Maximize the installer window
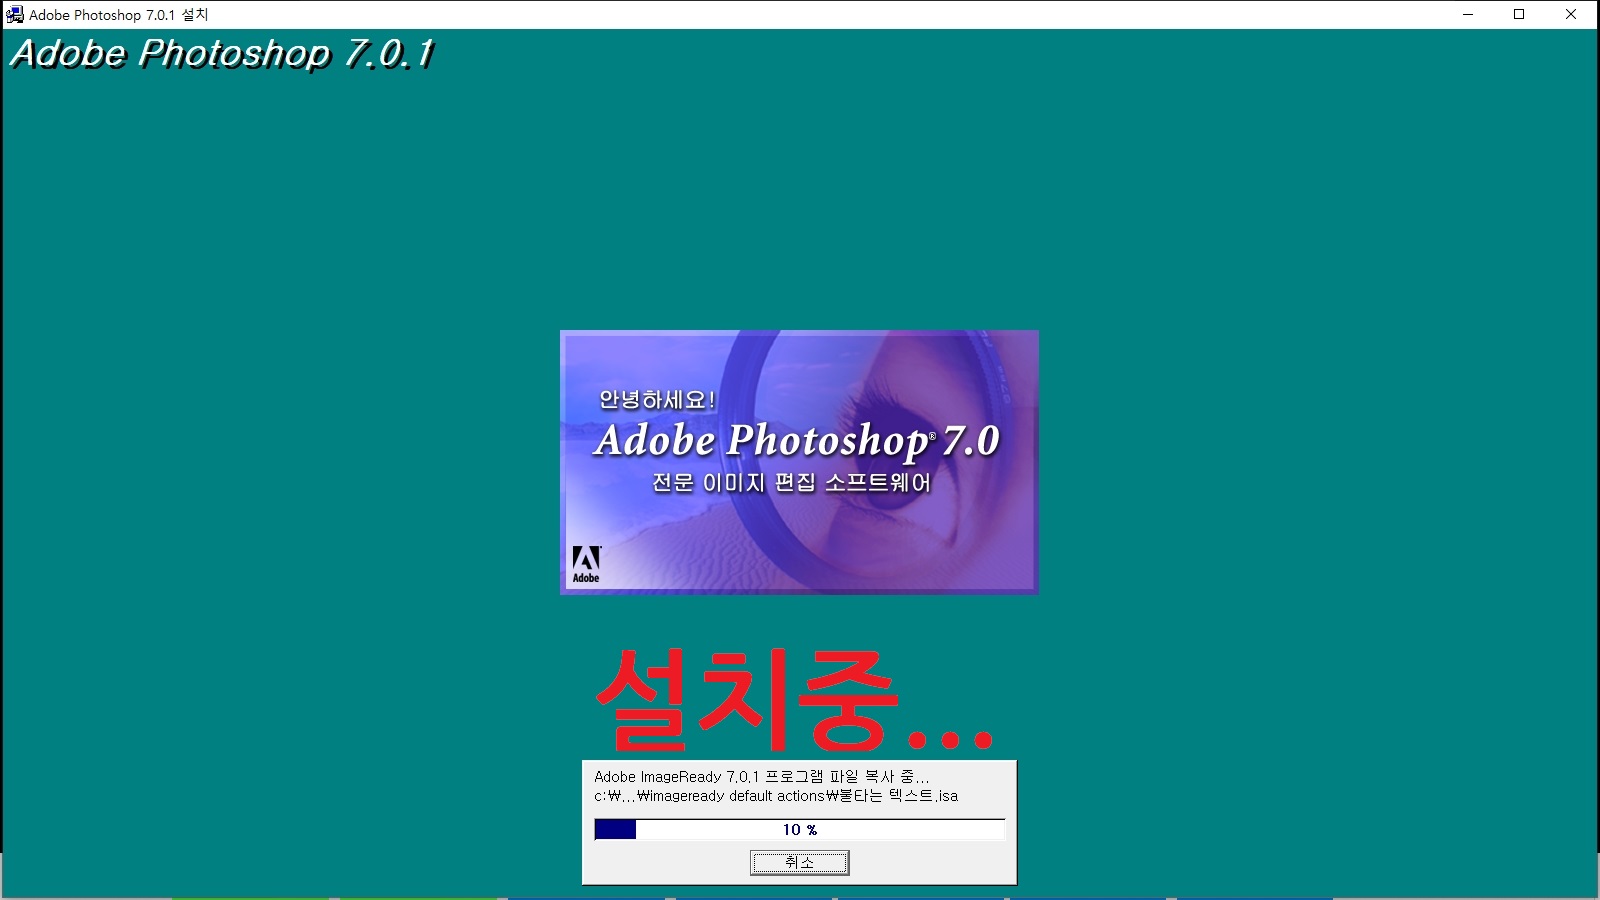The height and width of the screenshot is (900, 1600). 1519,15
